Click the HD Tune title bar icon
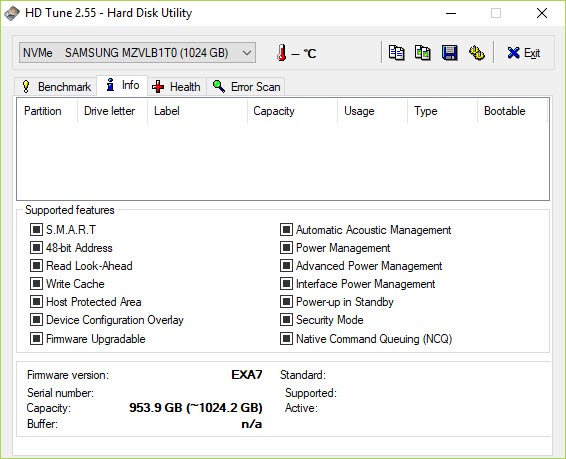 [12, 13]
